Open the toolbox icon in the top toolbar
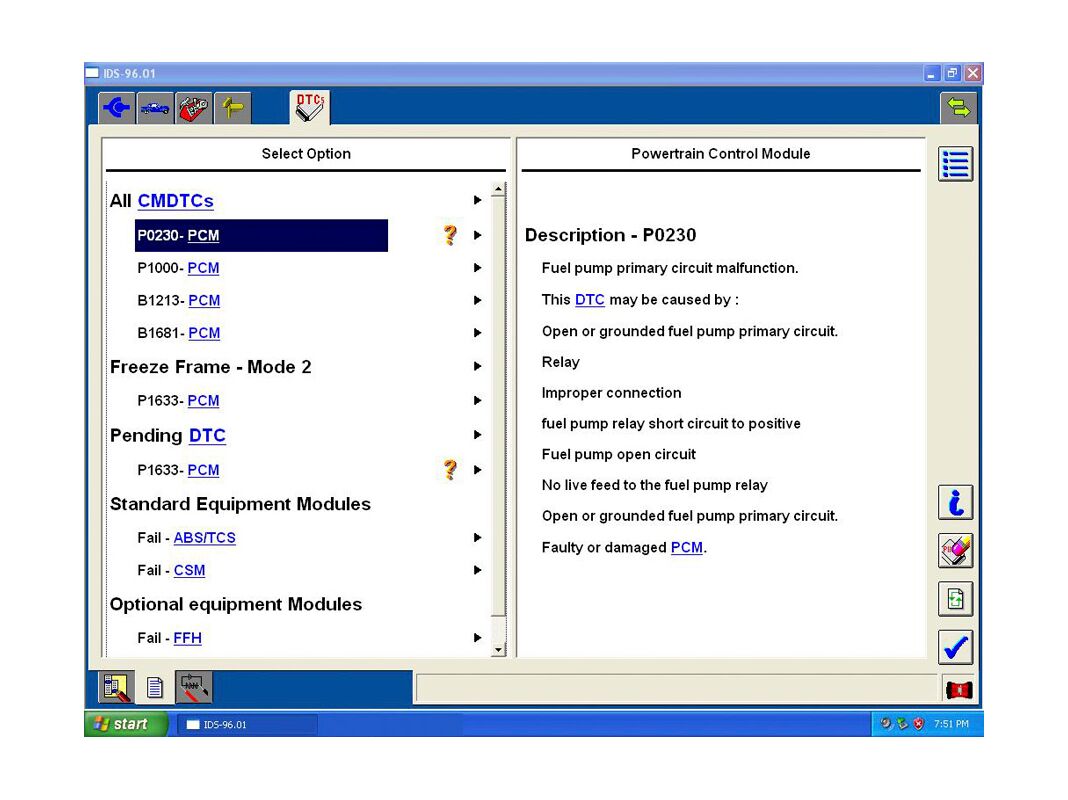Screen dimensions: 1068x800 tap(192, 107)
